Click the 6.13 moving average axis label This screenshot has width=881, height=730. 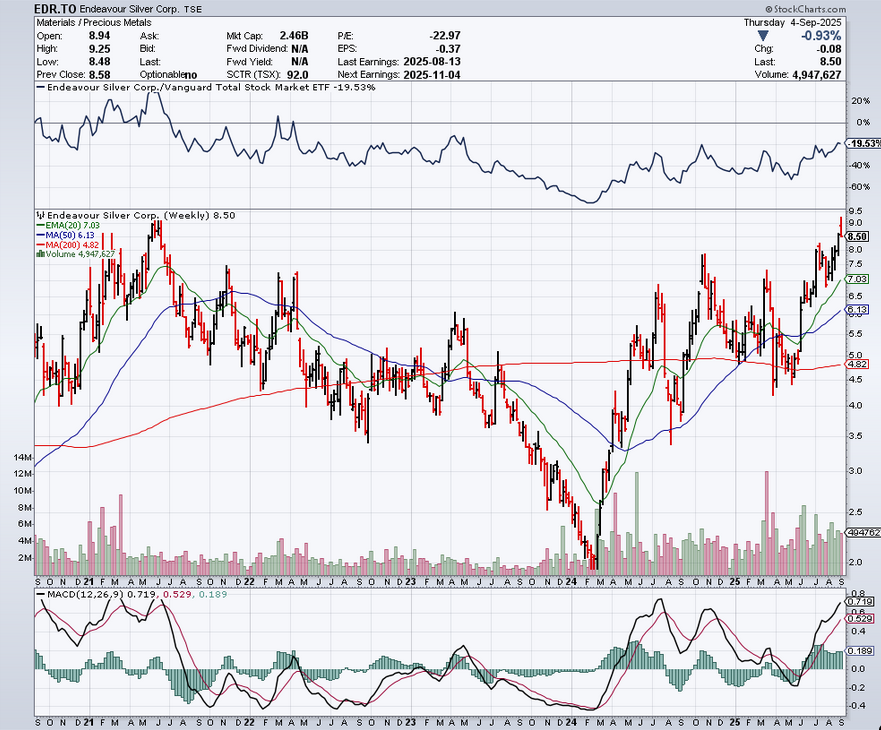pos(857,309)
